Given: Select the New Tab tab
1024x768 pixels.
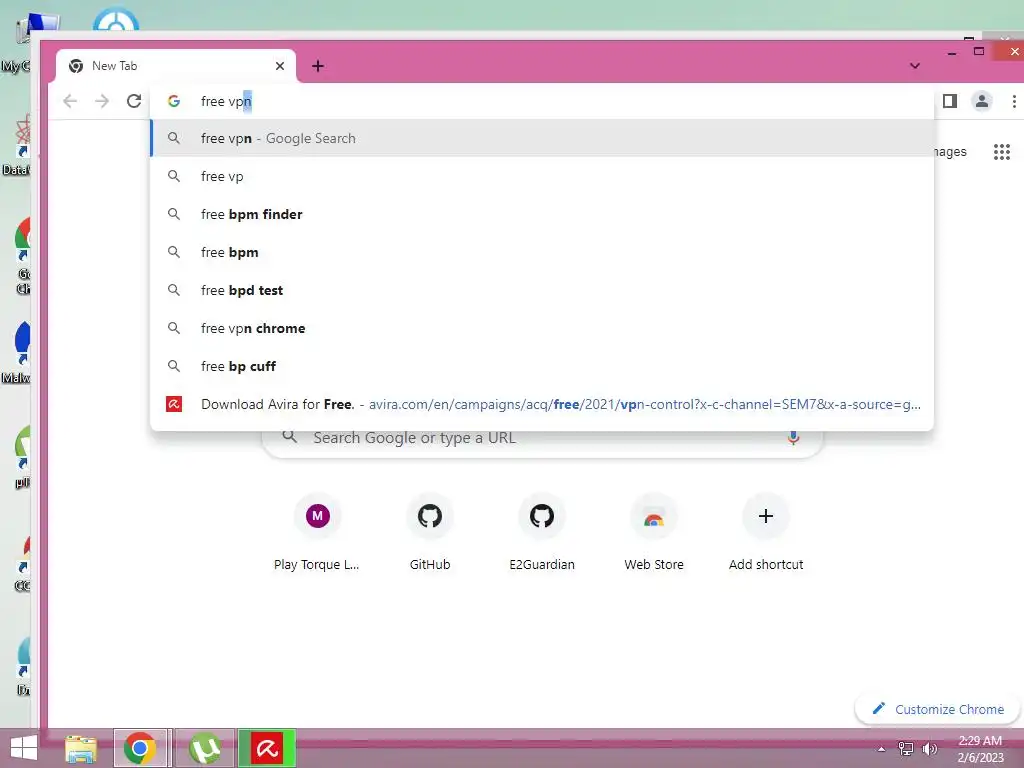Looking at the screenshot, I should click(176, 66).
